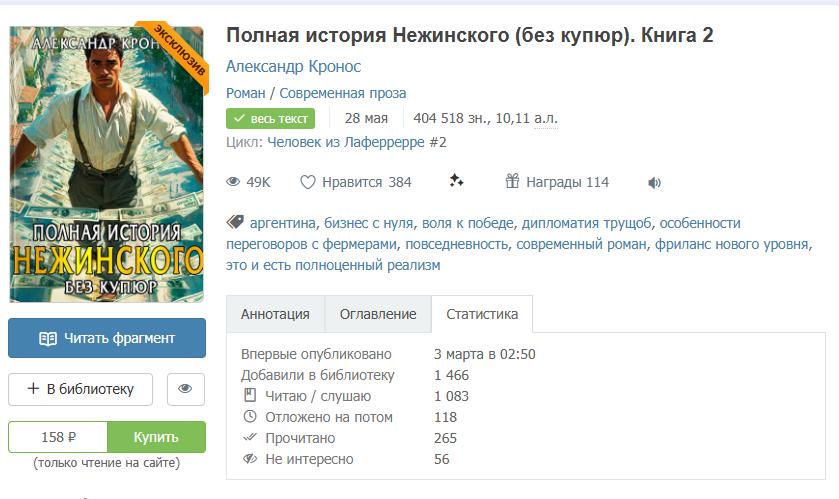839x499 pixels.
Task: Open author link Александр Кронос
Action: pos(293,66)
